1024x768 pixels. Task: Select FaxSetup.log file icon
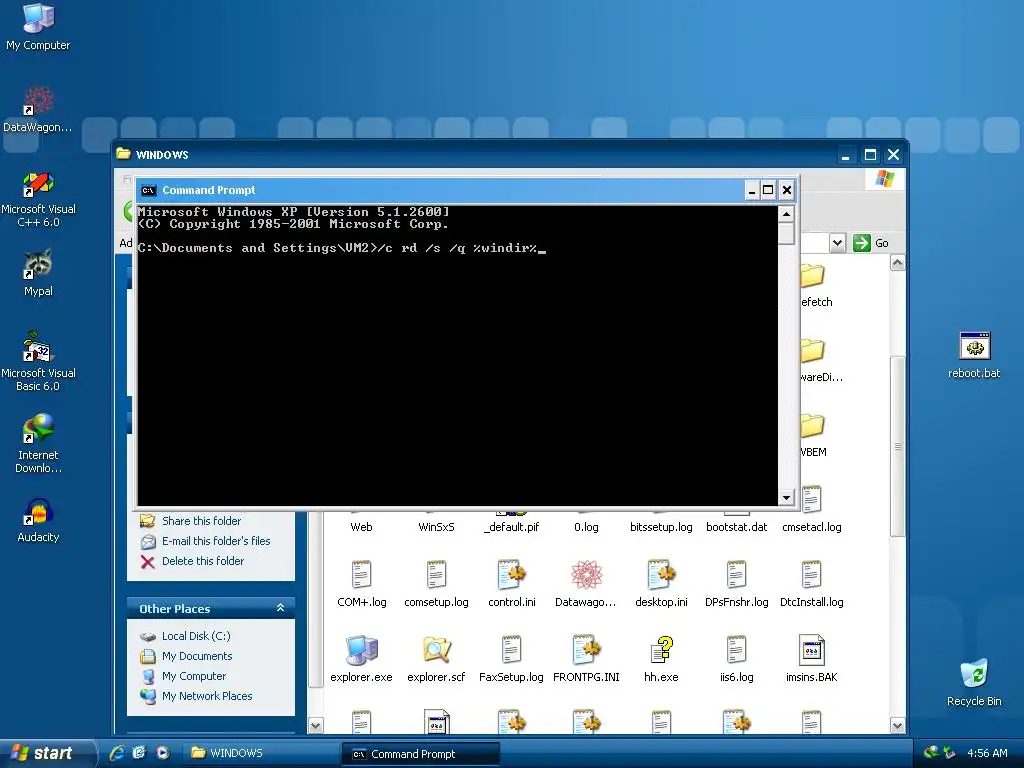click(511, 650)
